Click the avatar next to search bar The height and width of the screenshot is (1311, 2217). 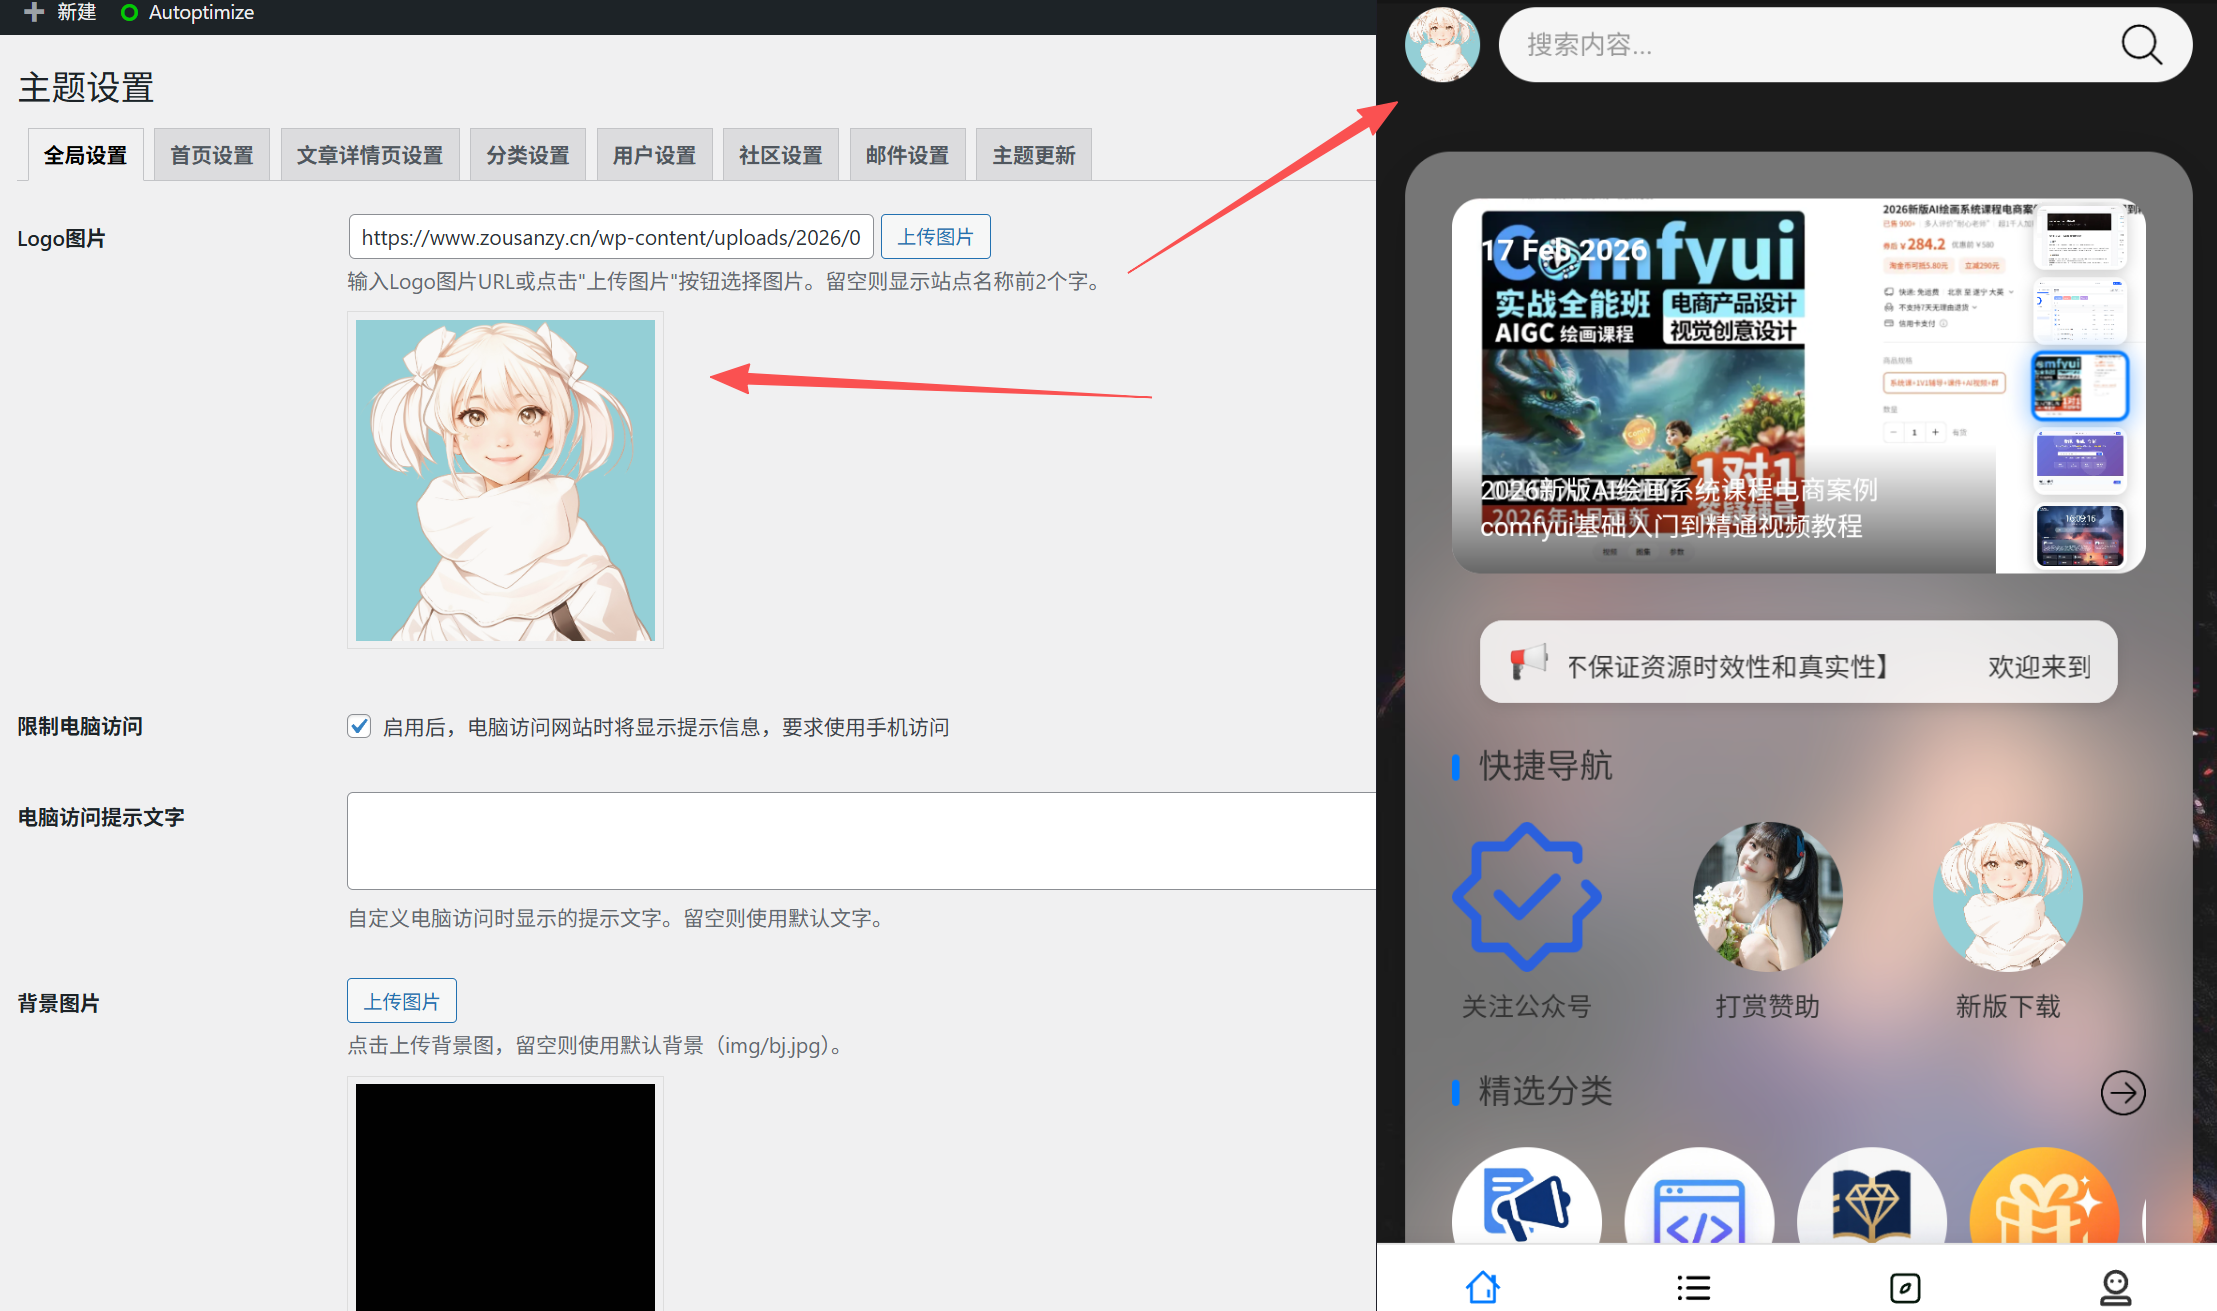coord(1442,45)
